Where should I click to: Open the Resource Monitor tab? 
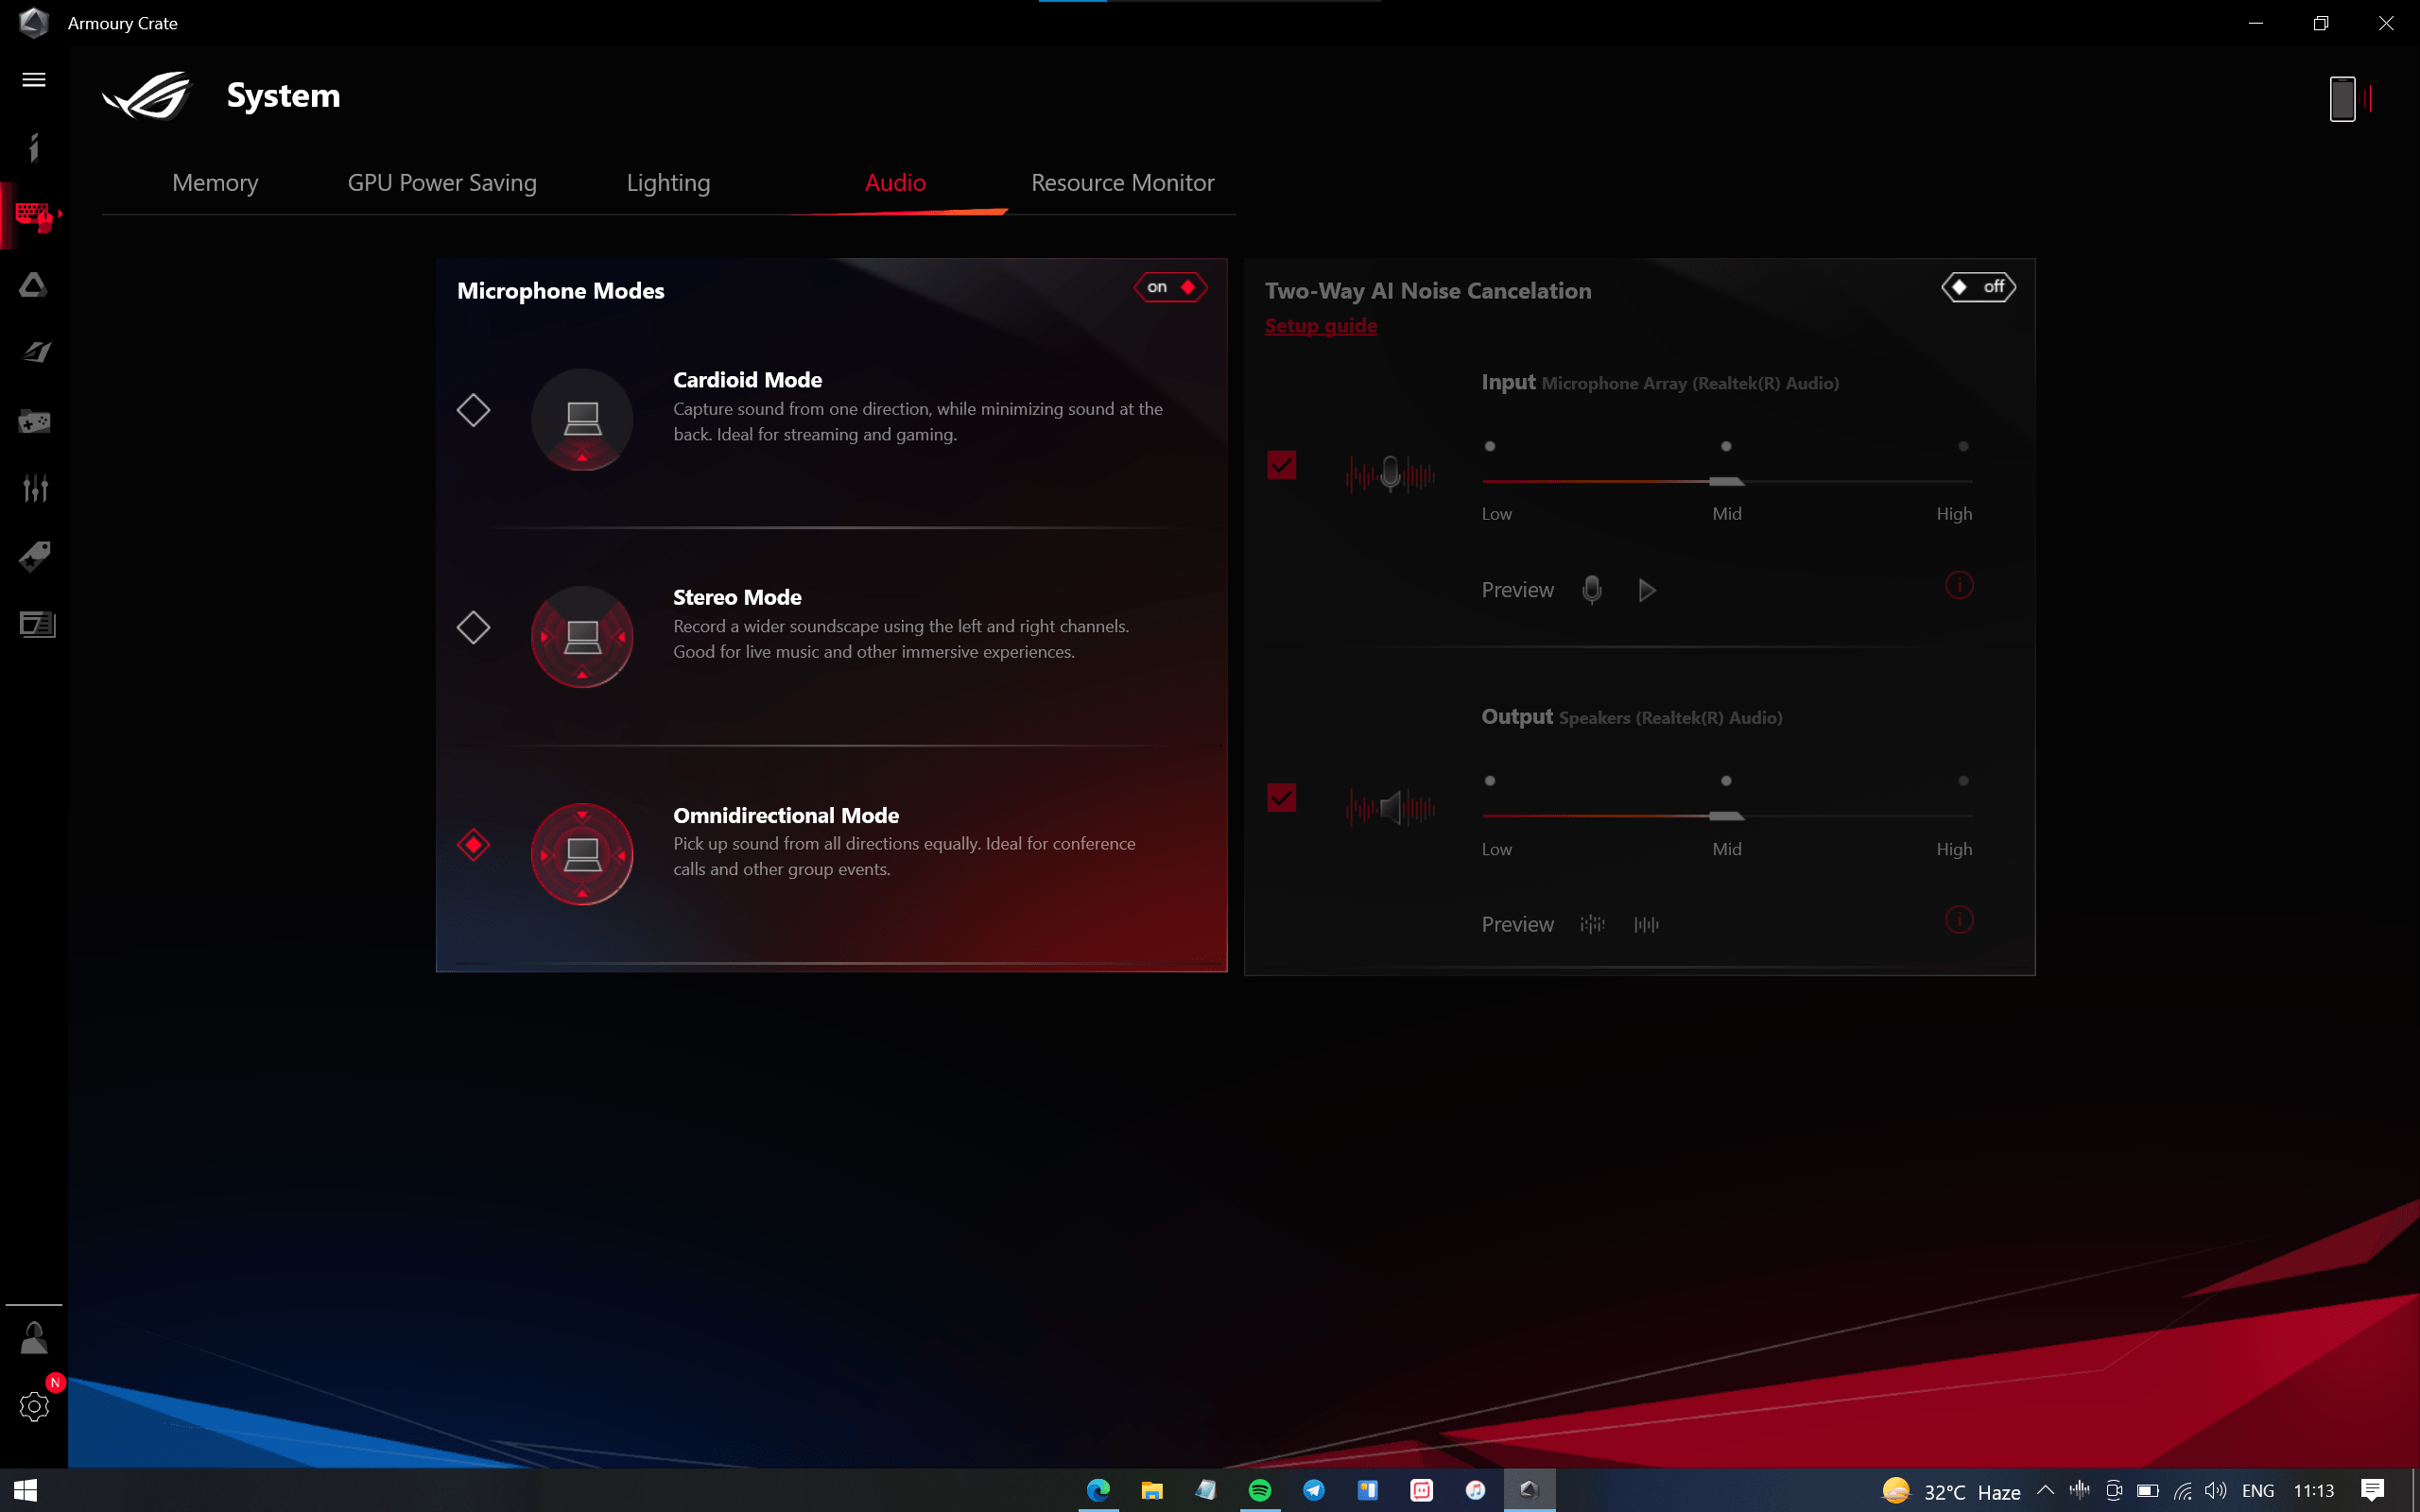(x=1122, y=183)
